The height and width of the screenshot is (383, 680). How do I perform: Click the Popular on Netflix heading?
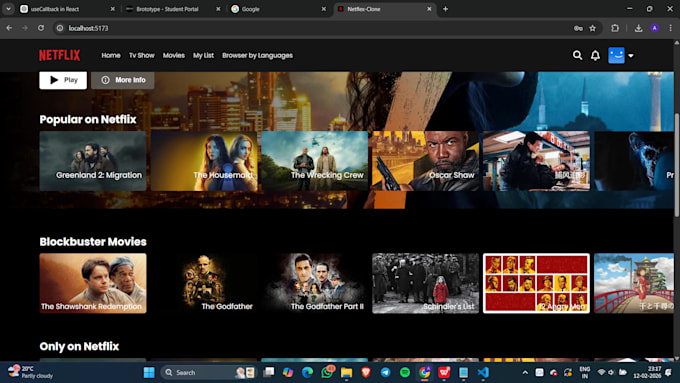(88, 120)
